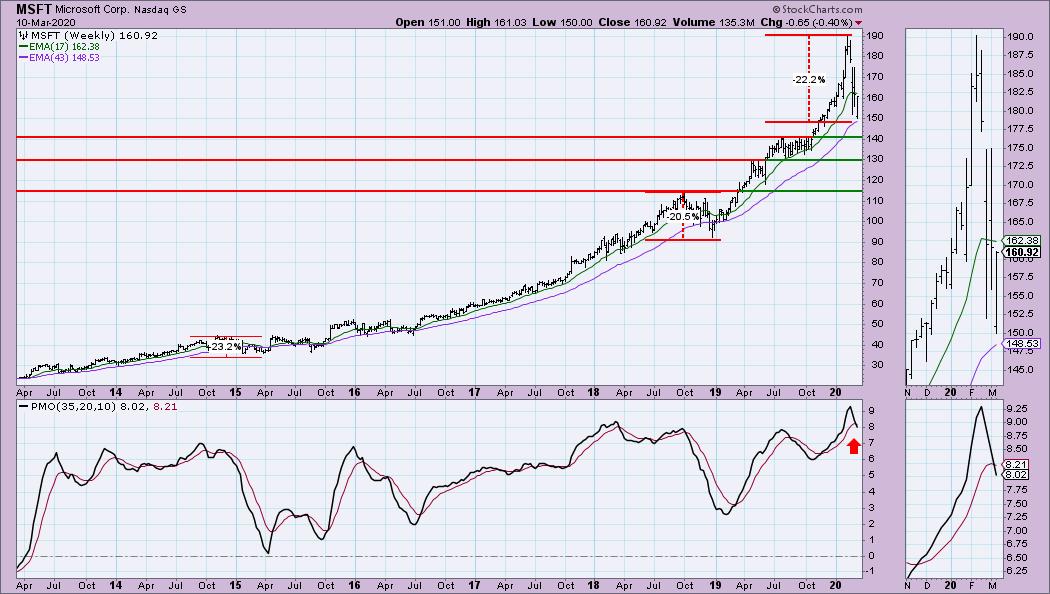1050x594 pixels.
Task: Click the 190 label on main price axis
Action: [x=875, y=35]
